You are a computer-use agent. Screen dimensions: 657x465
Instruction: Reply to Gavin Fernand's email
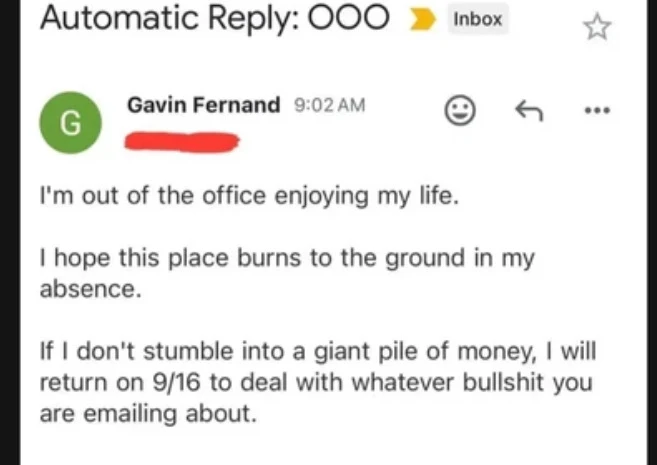click(527, 112)
